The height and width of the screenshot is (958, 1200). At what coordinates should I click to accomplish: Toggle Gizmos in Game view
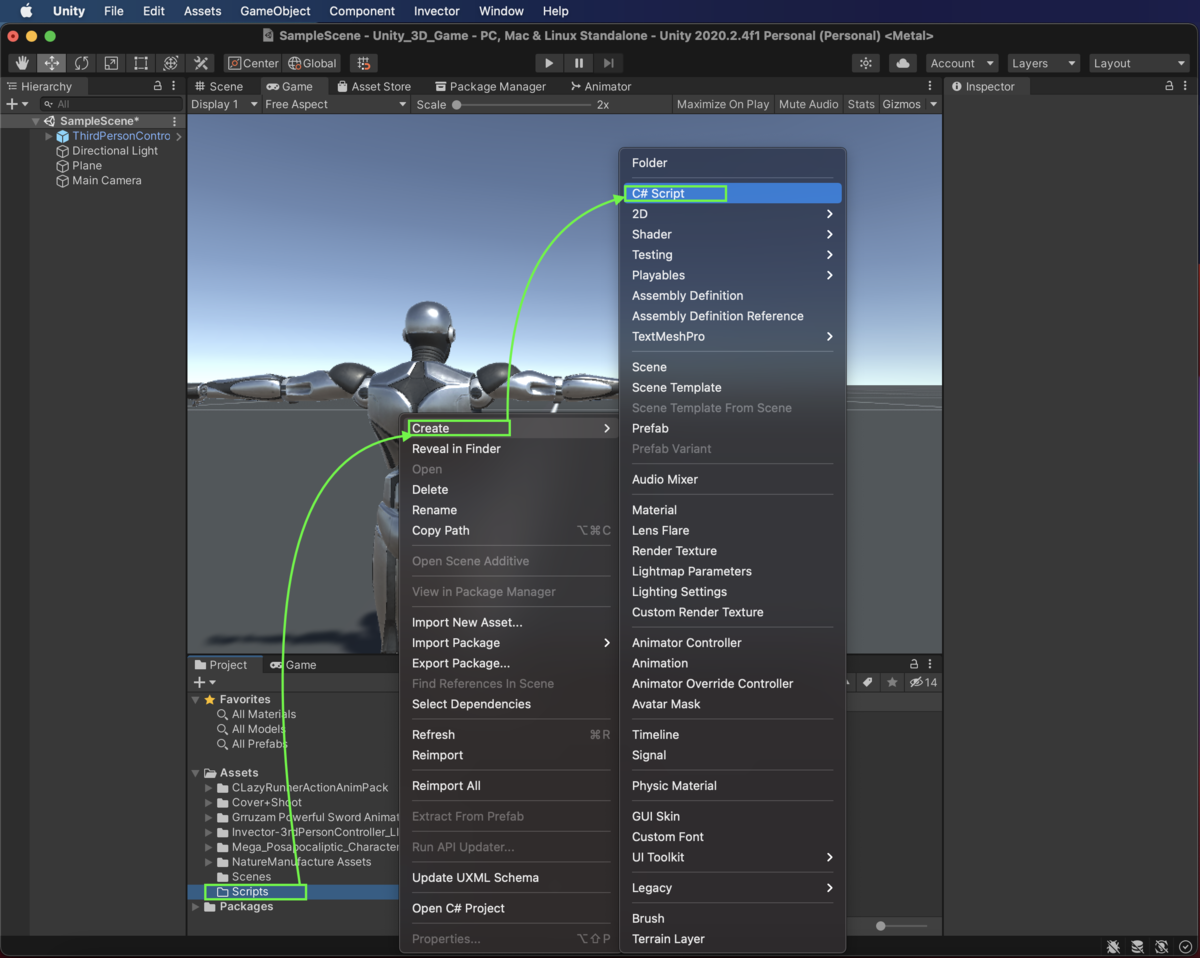point(901,104)
